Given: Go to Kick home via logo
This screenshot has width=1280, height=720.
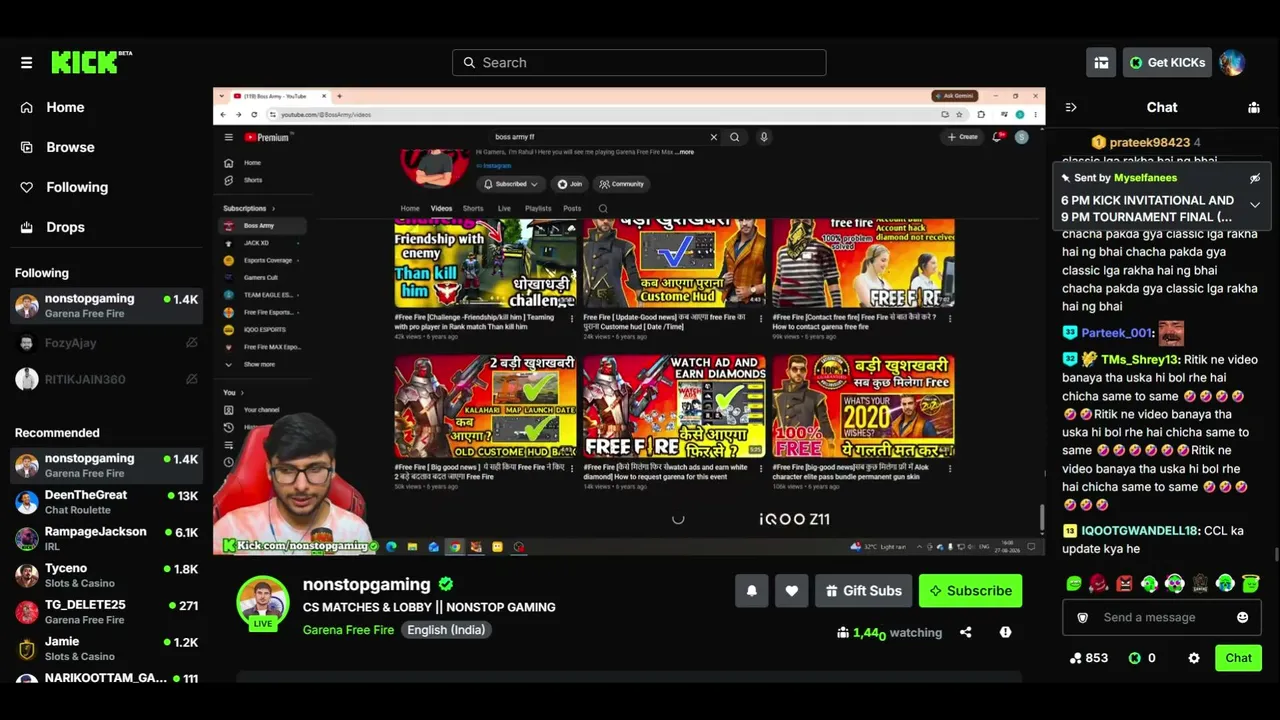Looking at the screenshot, I should [91, 62].
